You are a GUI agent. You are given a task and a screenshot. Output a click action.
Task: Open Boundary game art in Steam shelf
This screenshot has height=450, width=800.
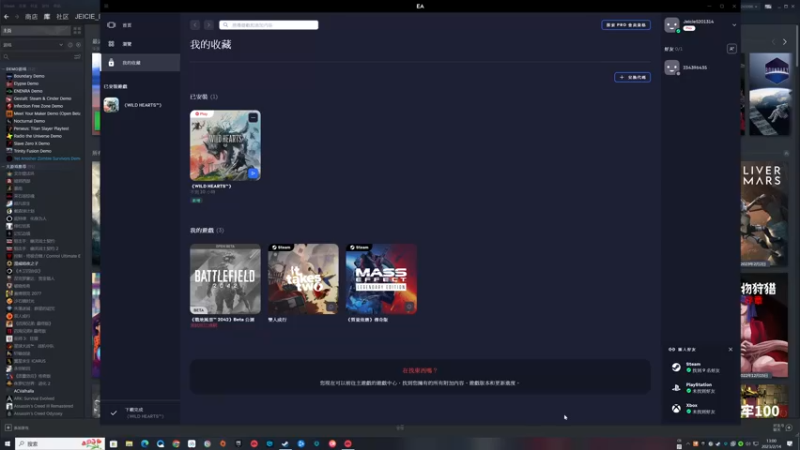click(770, 94)
